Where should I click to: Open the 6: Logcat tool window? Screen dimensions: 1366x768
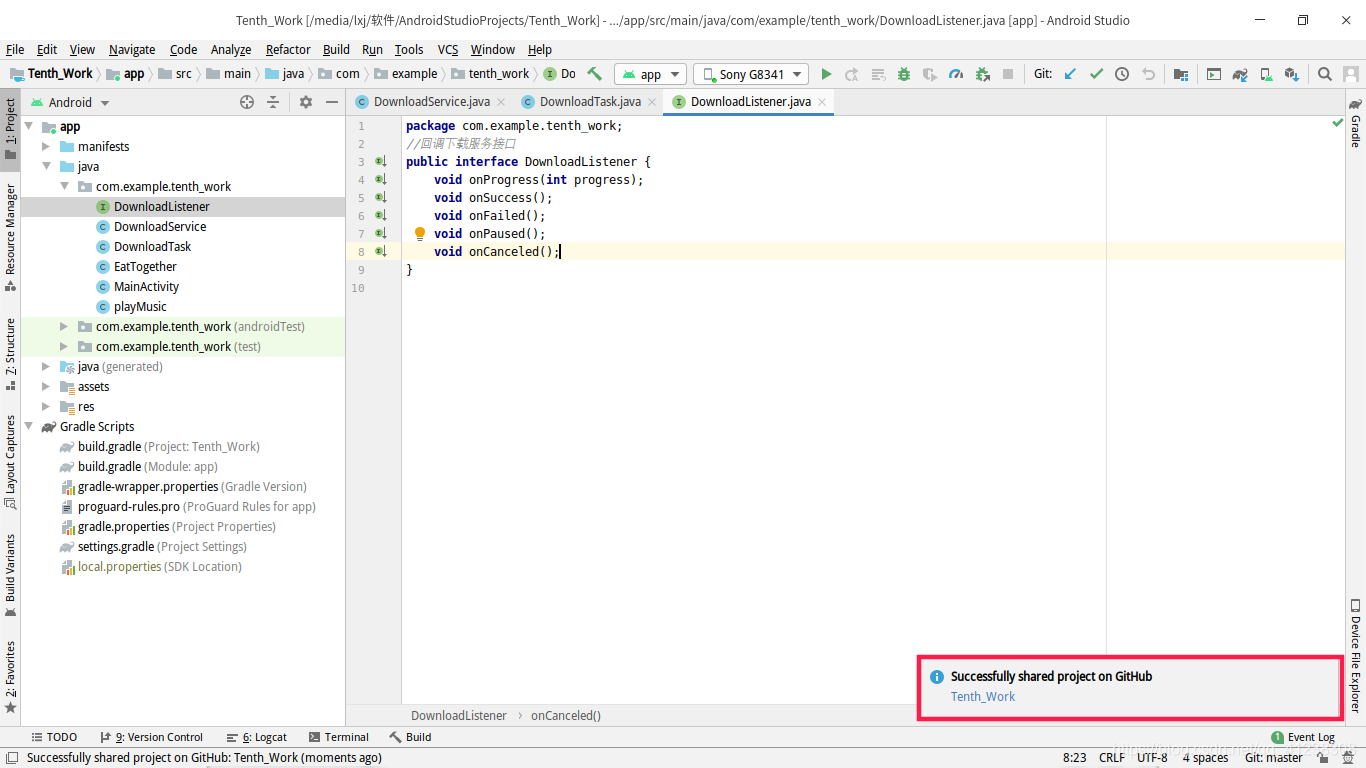pyautogui.click(x=257, y=737)
